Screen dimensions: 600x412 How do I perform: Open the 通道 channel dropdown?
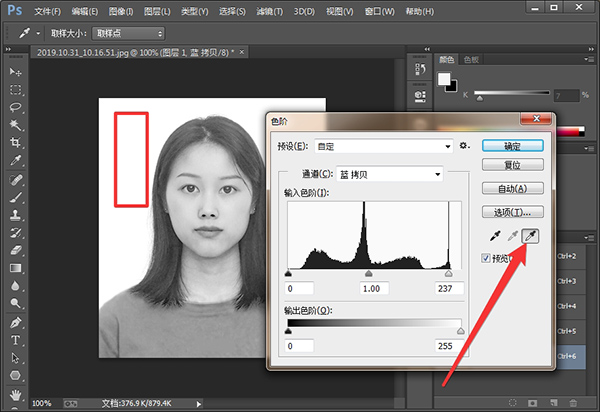point(389,174)
